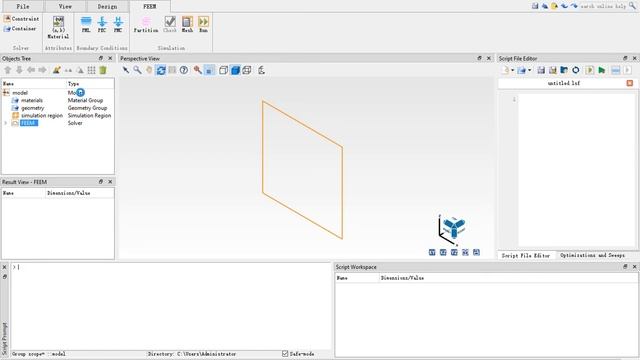
Task: Select the zoom magnifier tool in Perspective View
Action: pos(138,70)
